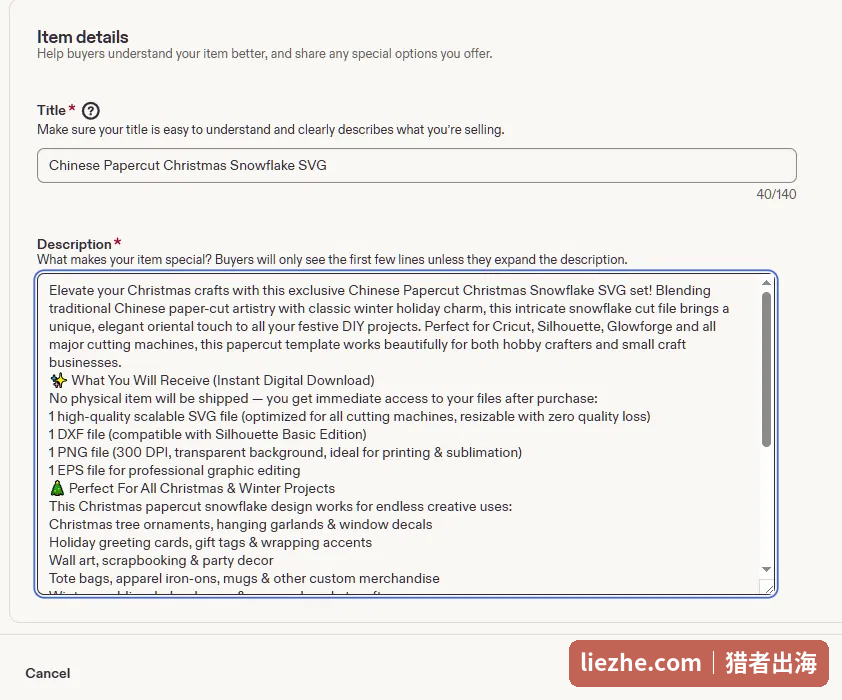The image size is (842, 700).
Task: Click the scrollbar up arrow in description
Action: 766,282
